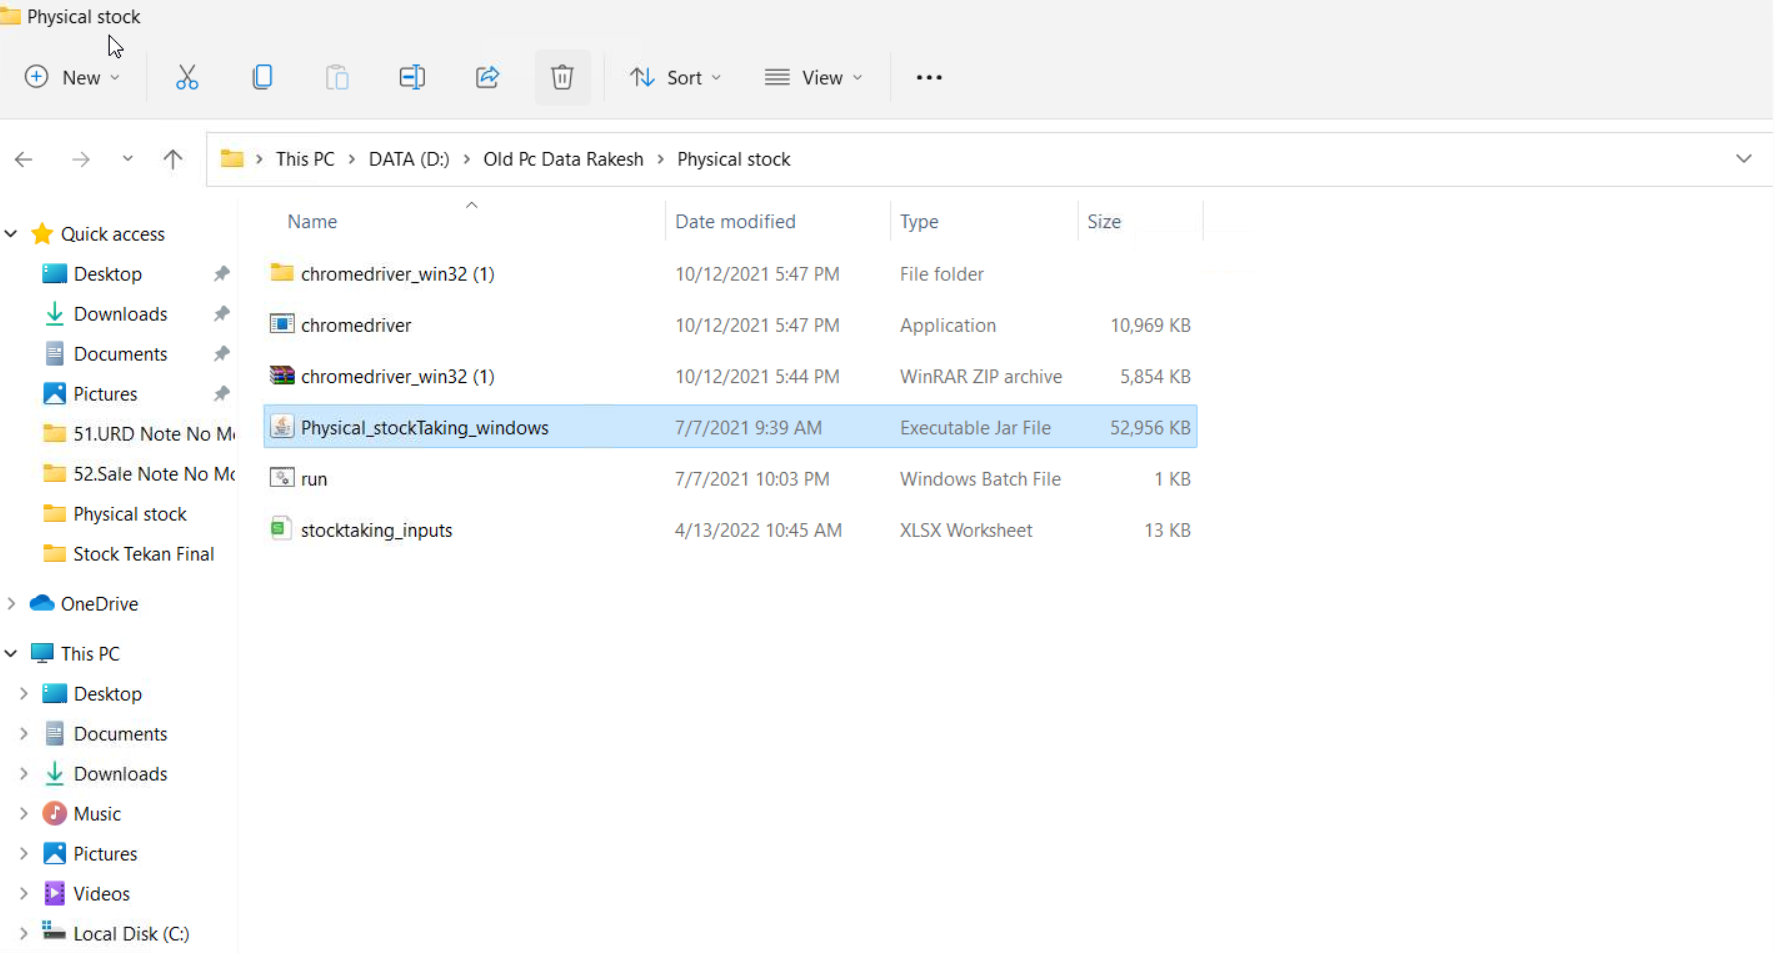Collapse the Quick access tree section
Screen dimensions: 1774x954
coord(11,233)
